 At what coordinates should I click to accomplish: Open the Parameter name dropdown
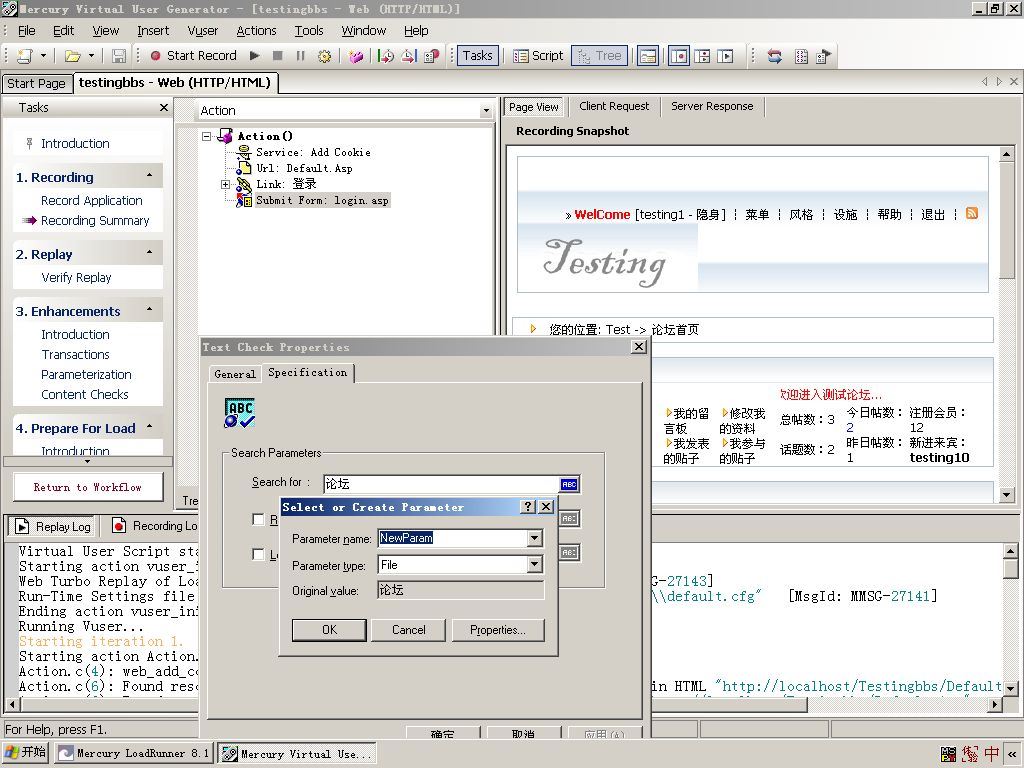[535, 538]
